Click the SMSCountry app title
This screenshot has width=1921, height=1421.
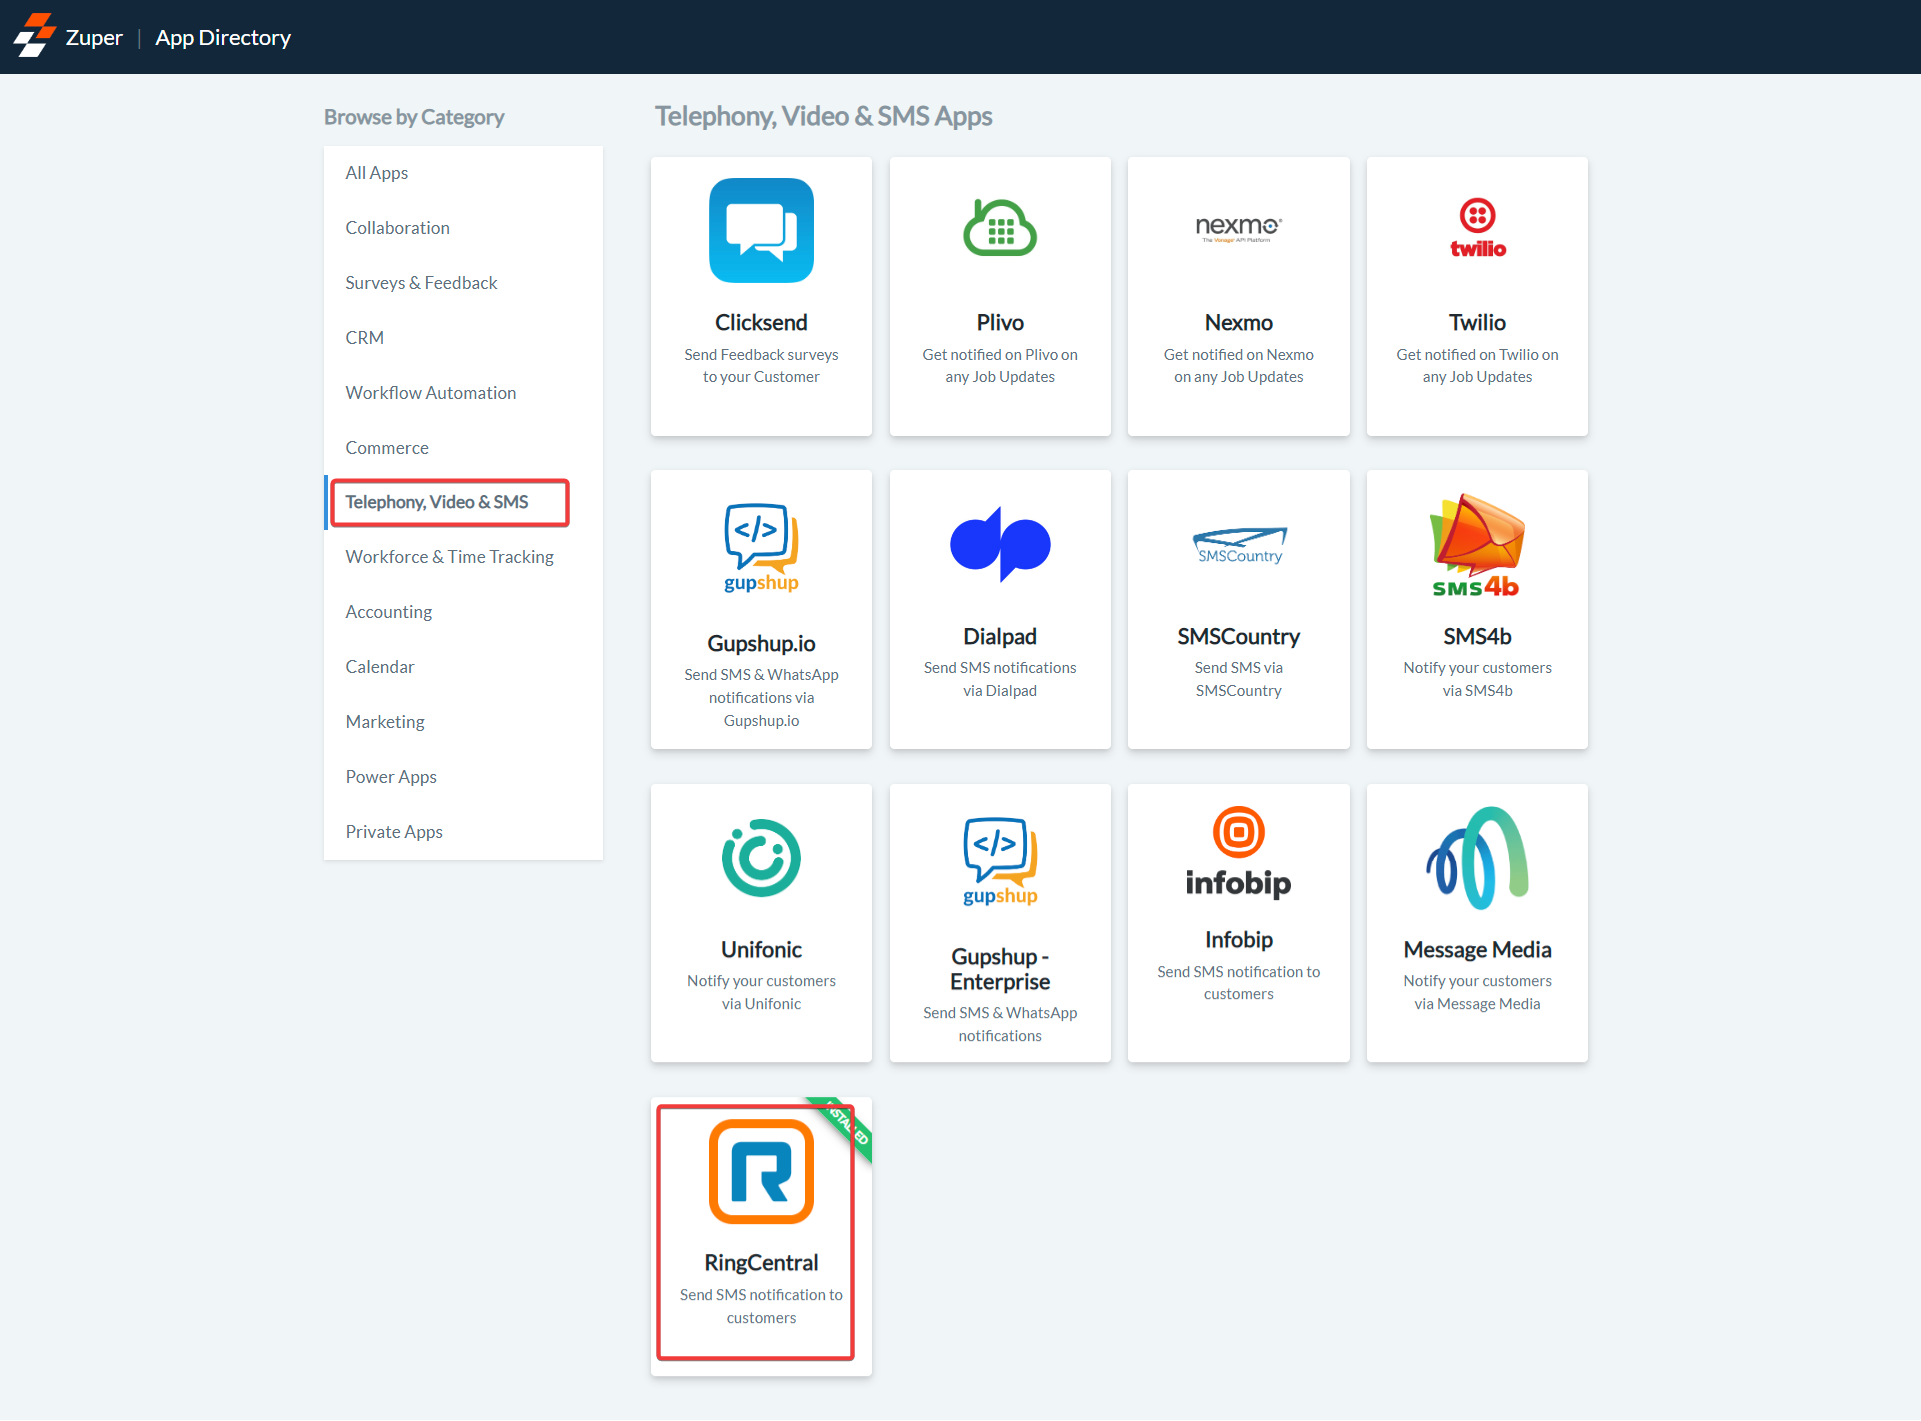[x=1238, y=636]
